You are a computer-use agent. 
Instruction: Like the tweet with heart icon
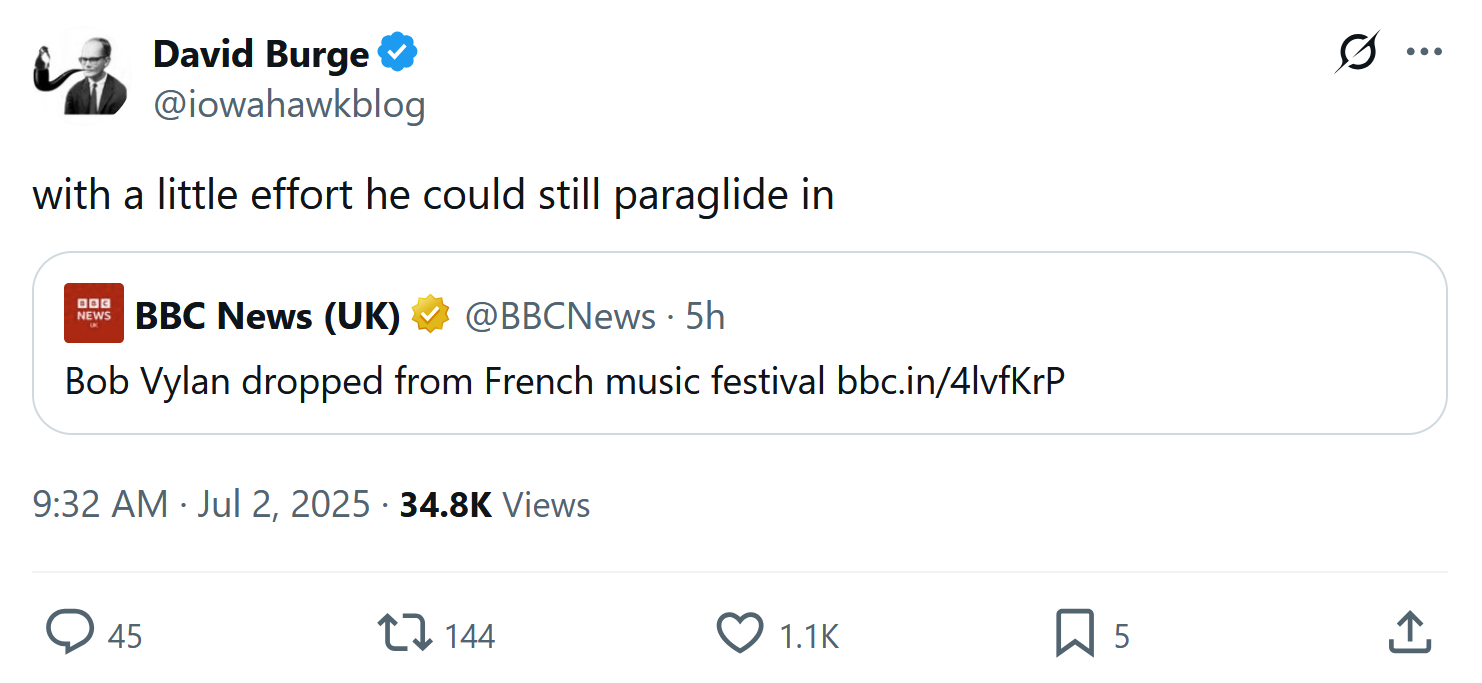740,633
